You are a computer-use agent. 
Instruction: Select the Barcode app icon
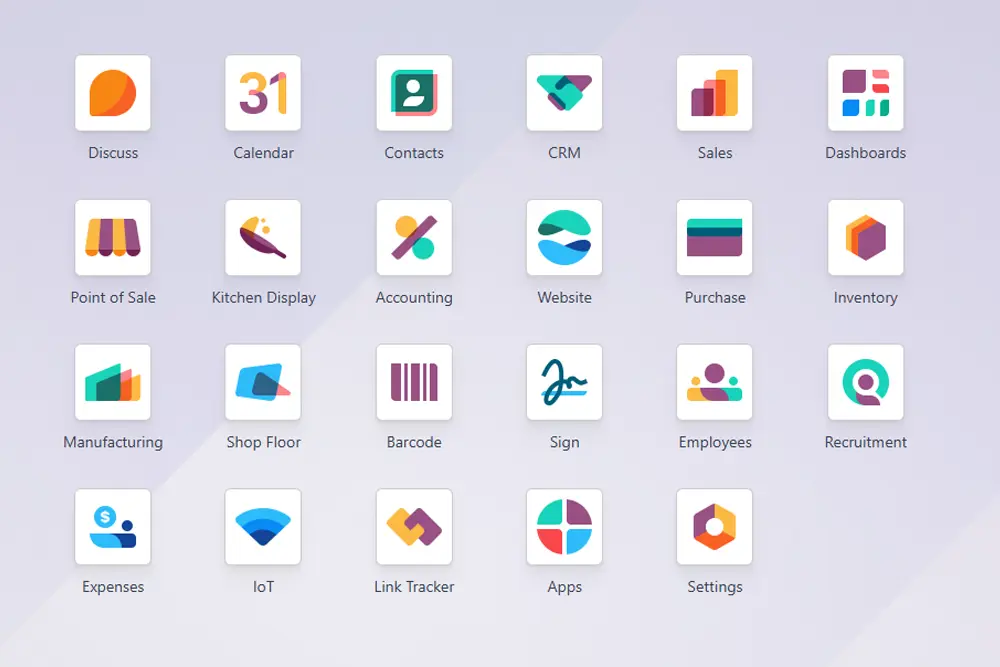tap(414, 382)
